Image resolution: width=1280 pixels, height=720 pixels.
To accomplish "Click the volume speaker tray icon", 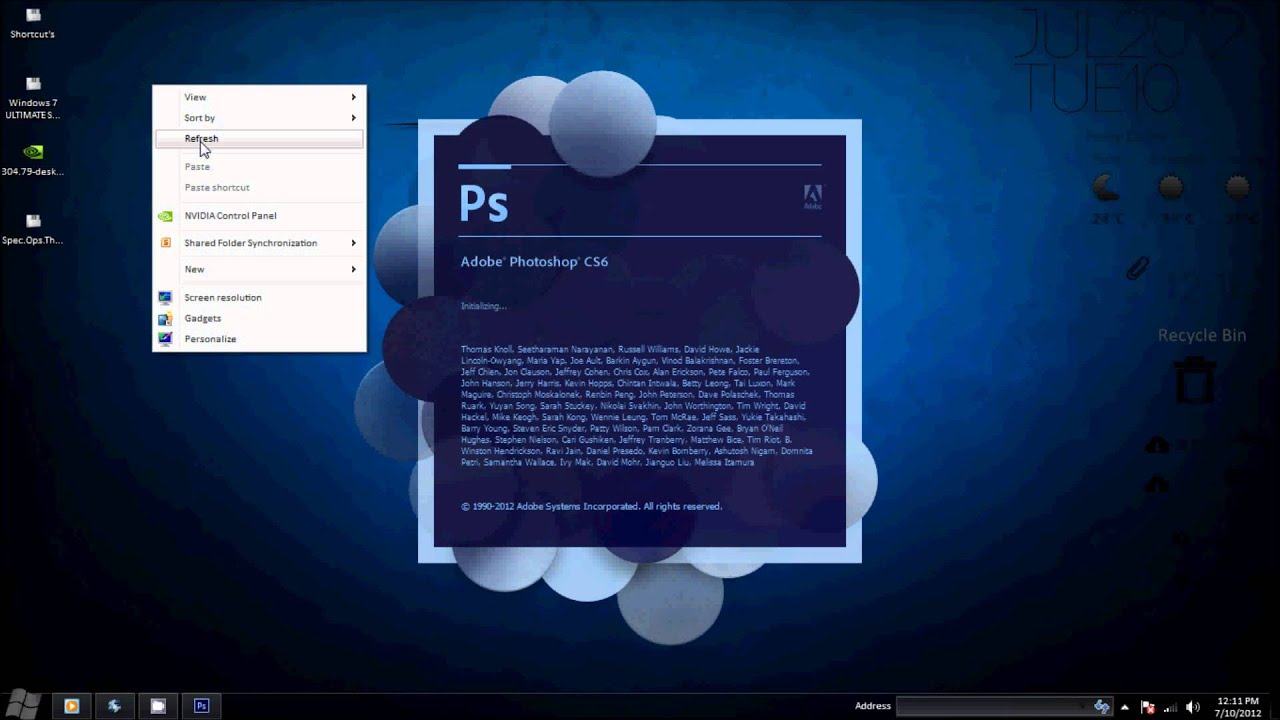I will coord(1192,707).
